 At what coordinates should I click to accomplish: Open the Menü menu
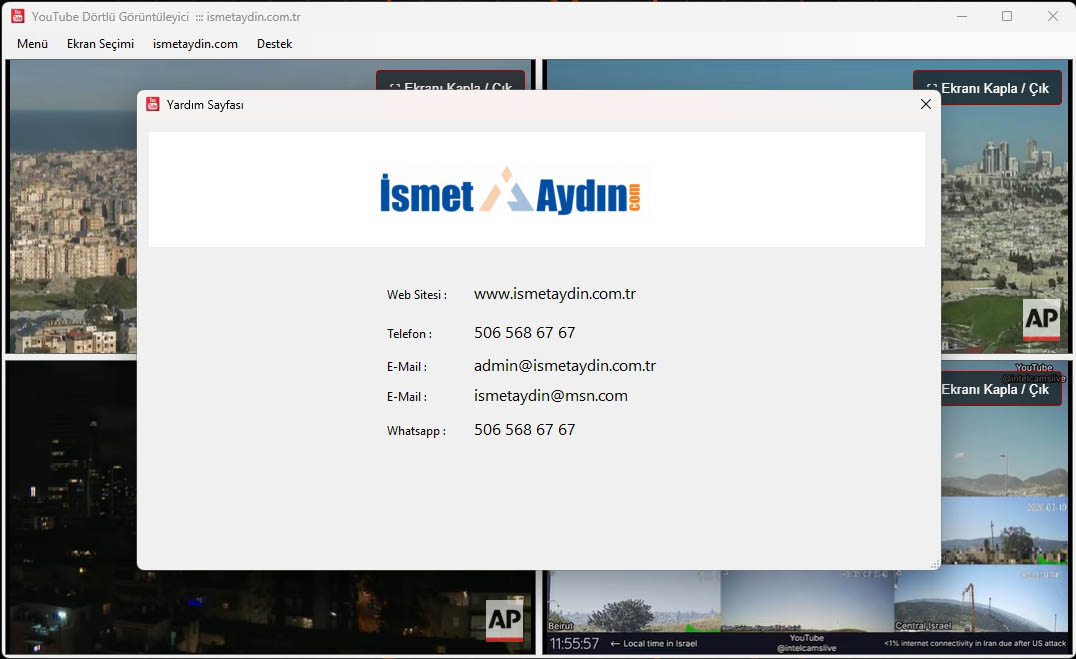click(32, 44)
